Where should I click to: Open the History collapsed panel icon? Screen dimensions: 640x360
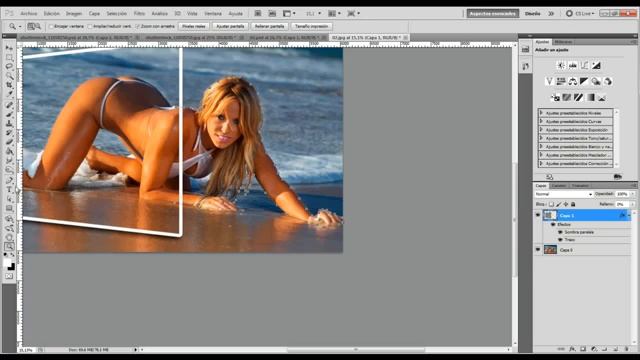[525, 66]
